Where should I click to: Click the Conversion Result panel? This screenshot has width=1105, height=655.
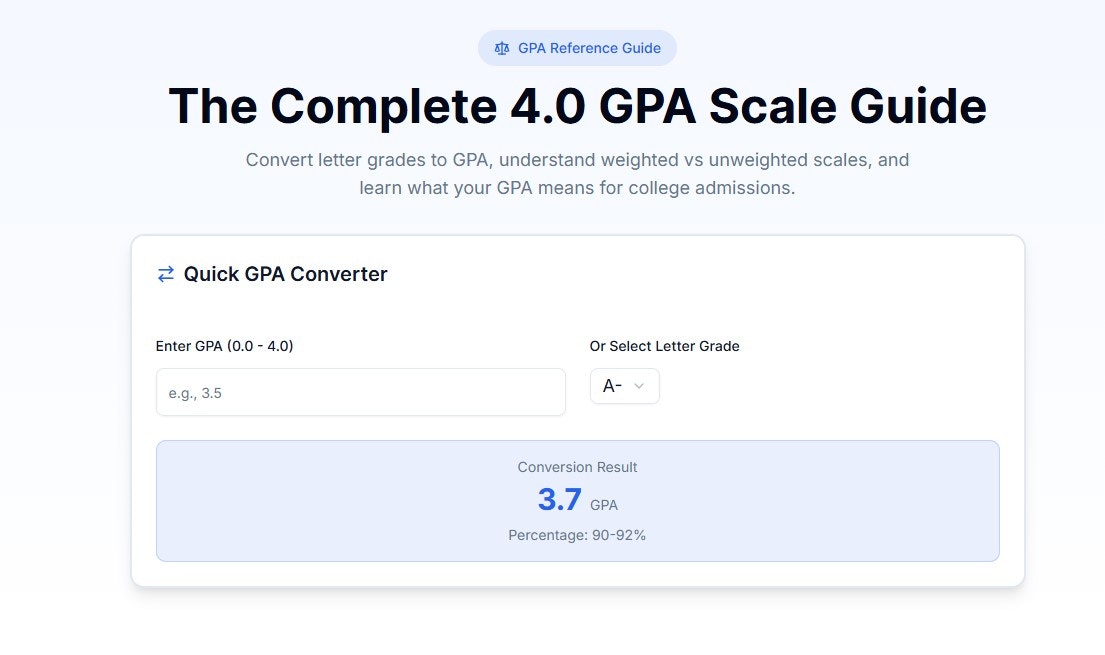coord(577,500)
